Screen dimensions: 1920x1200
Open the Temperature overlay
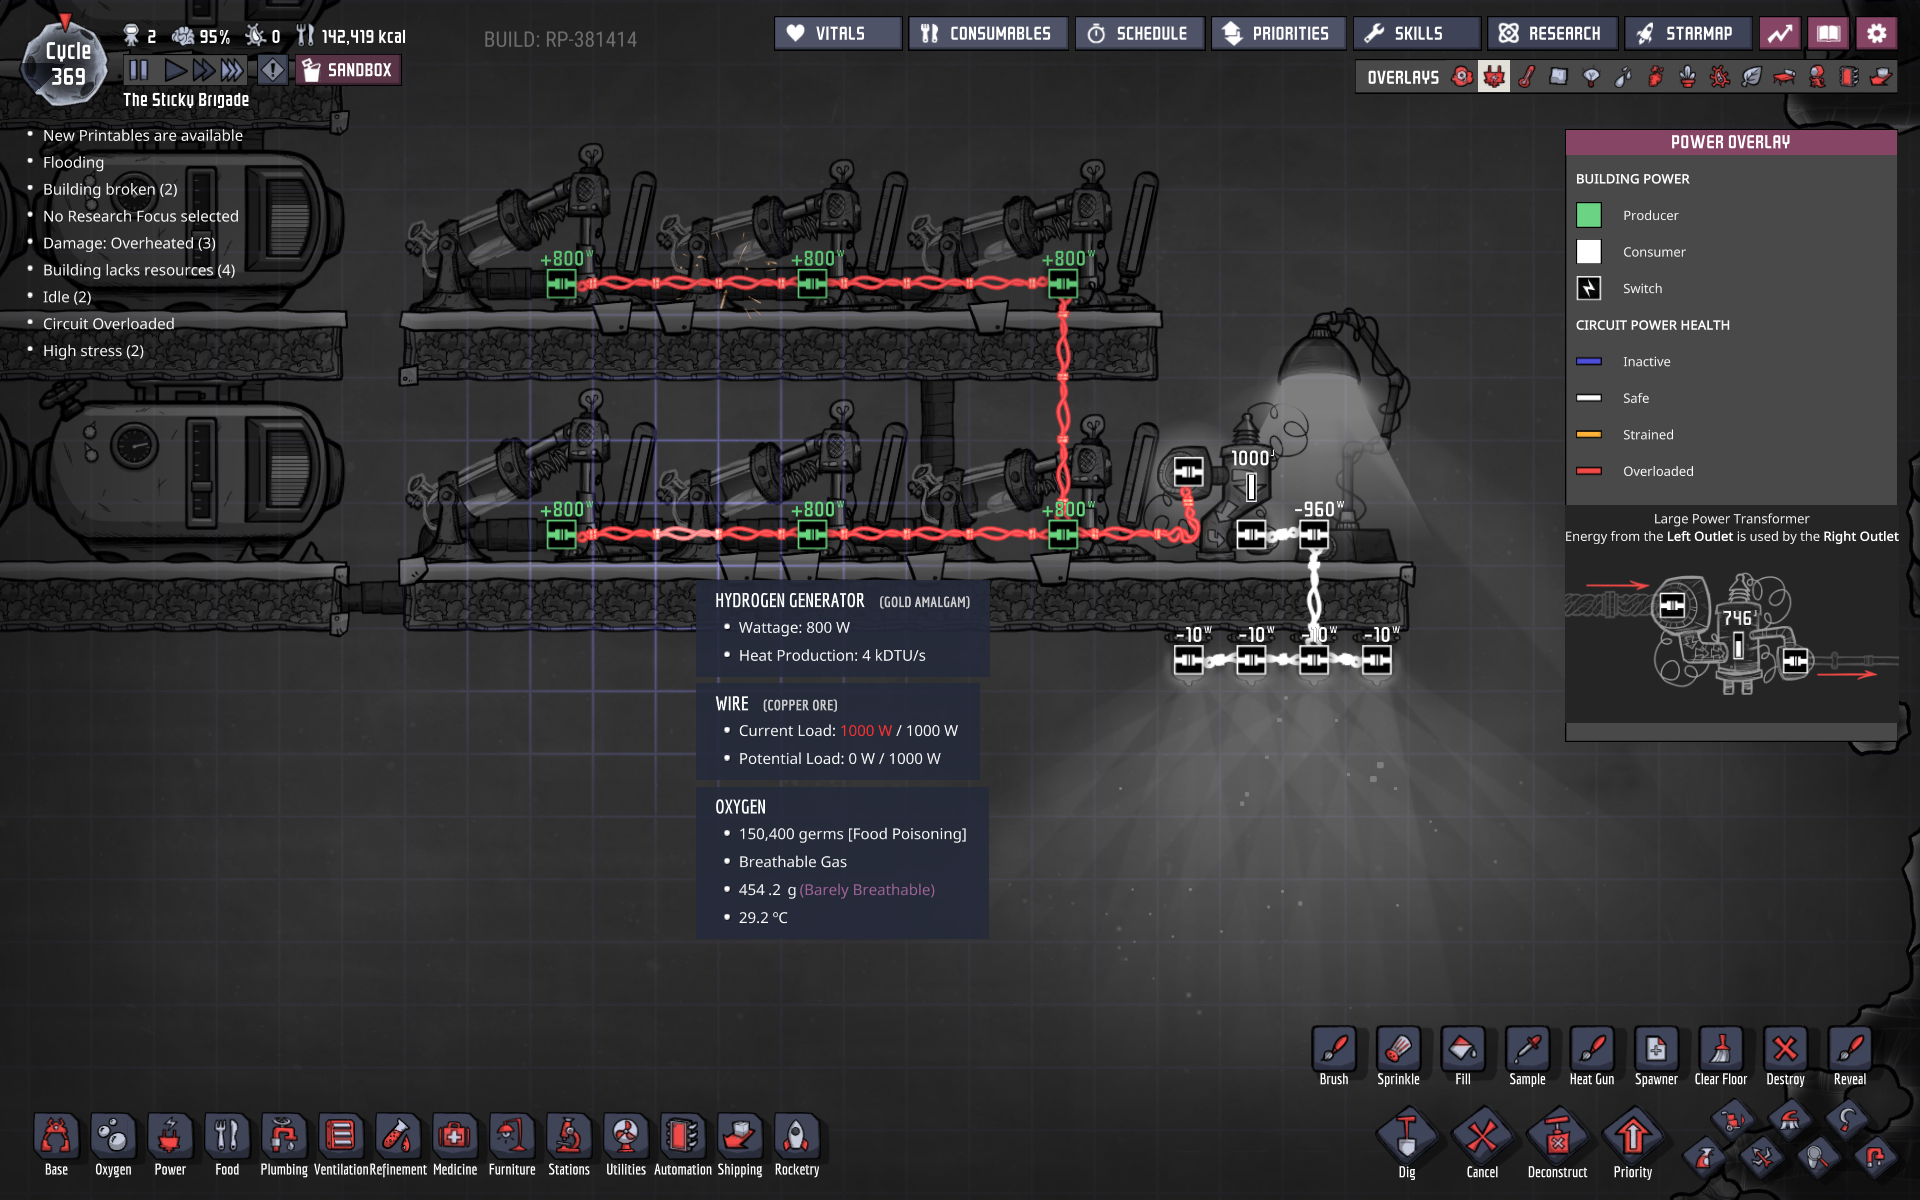click(1526, 77)
